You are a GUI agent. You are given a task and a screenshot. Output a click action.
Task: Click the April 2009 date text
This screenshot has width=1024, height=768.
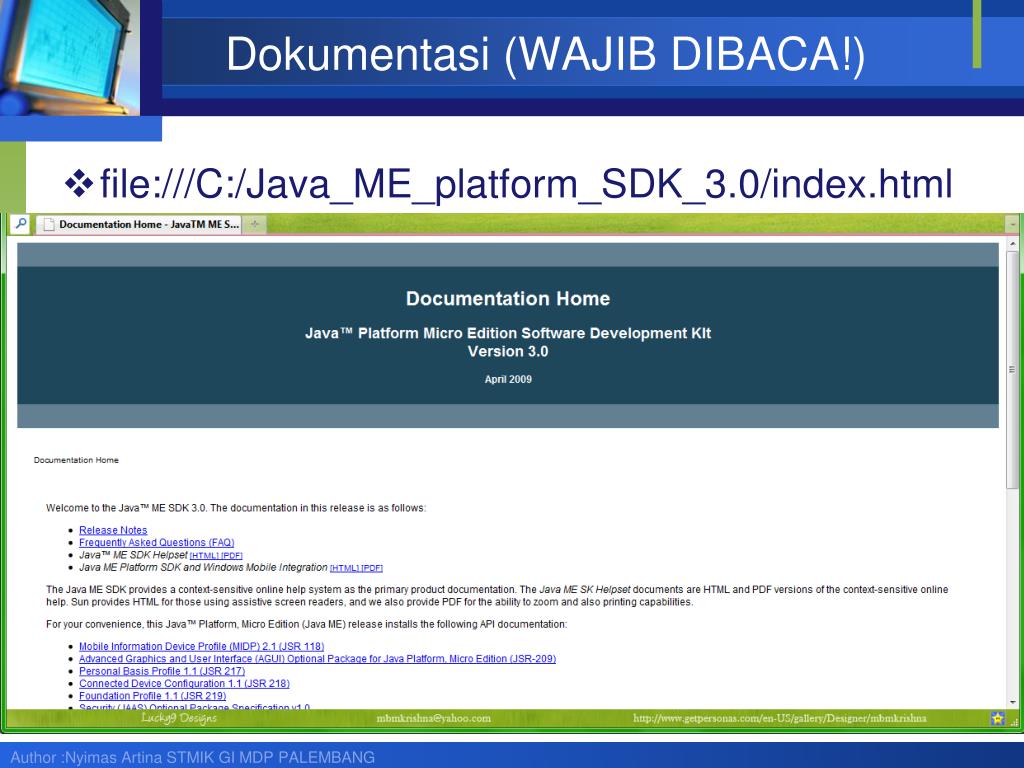tap(508, 379)
